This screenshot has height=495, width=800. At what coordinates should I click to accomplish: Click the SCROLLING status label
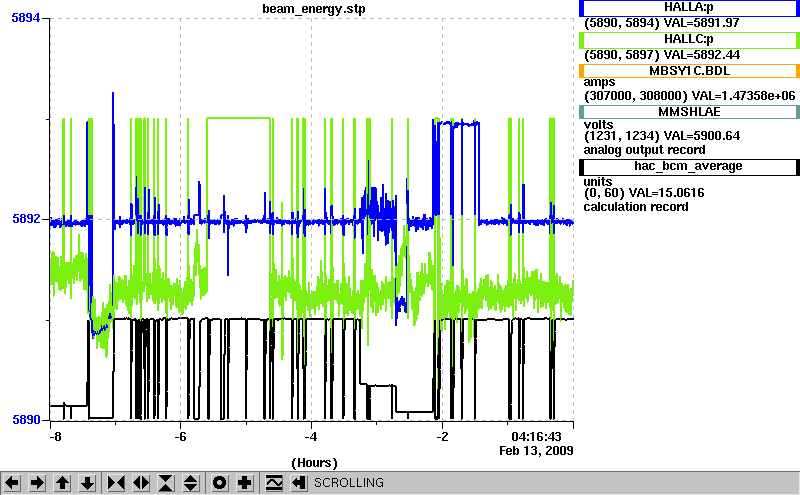coord(349,483)
